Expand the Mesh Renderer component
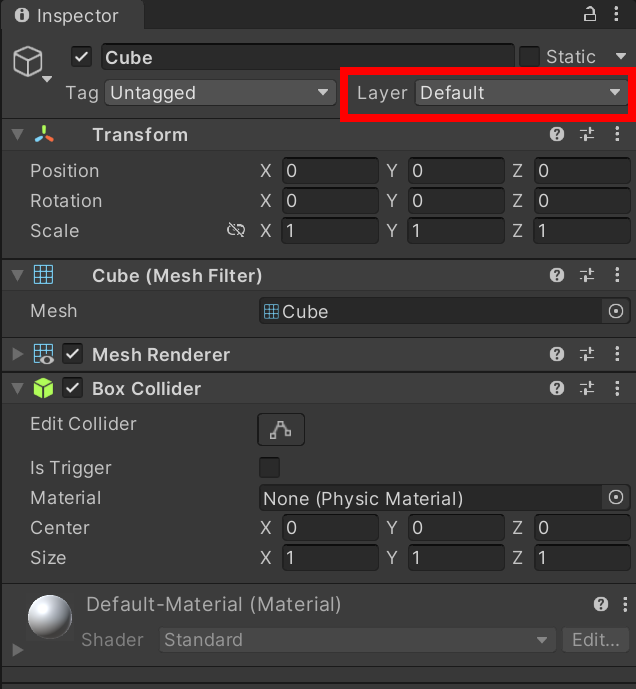Screen dimensions: 636x689 click(18, 354)
